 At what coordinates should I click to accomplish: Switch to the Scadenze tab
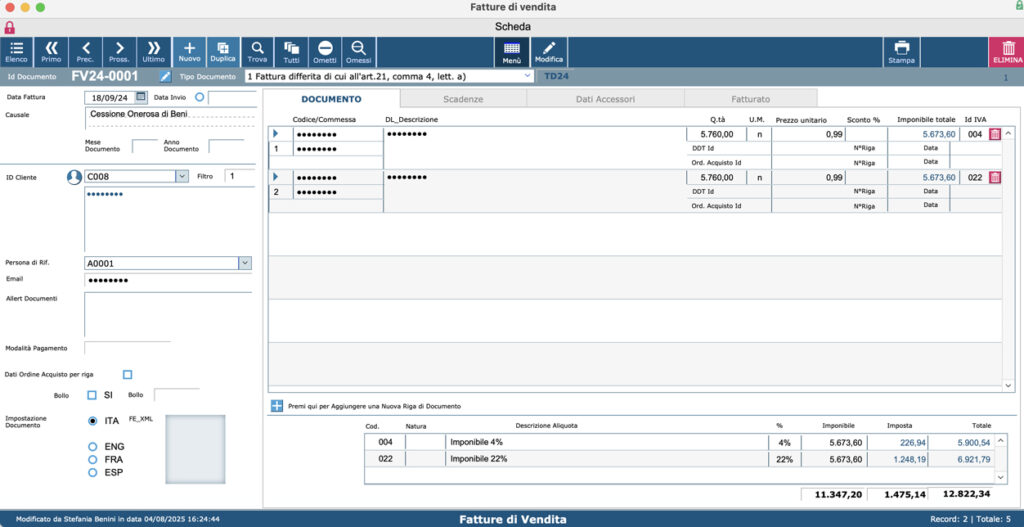tap(463, 99)
